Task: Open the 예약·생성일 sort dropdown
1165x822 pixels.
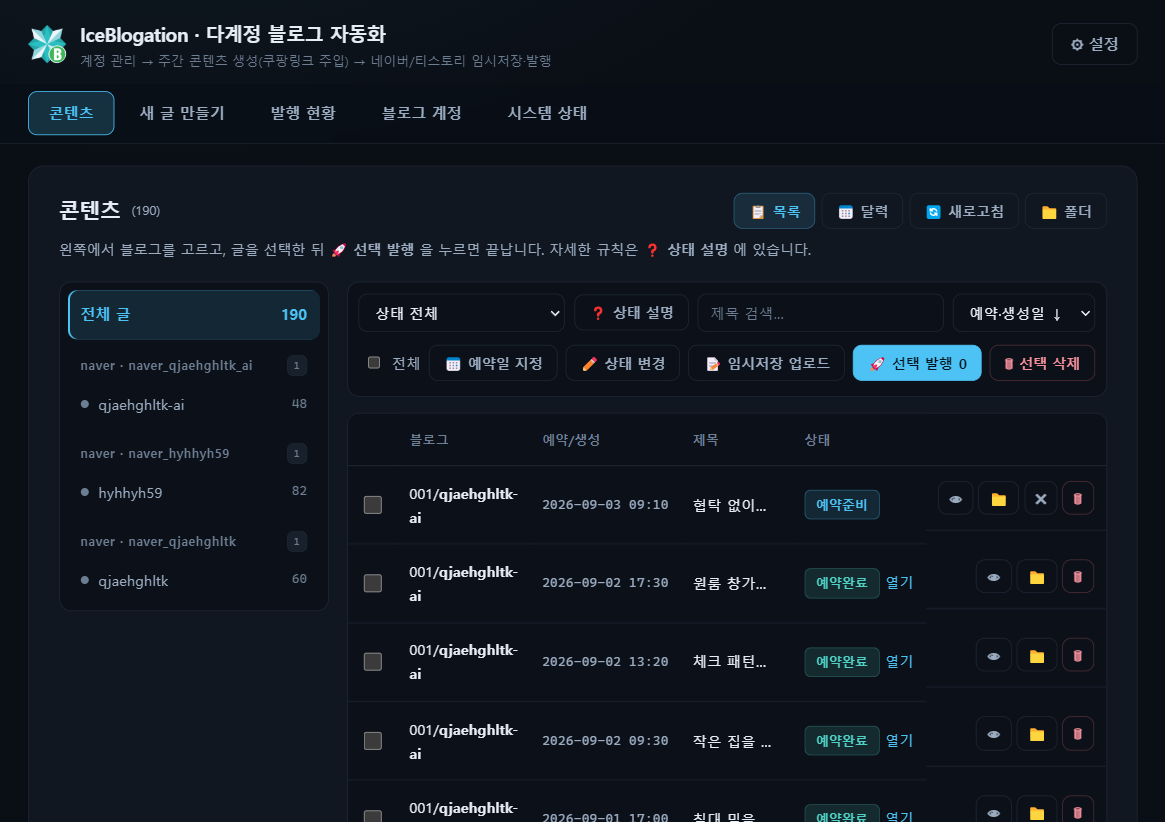Action: tap(1024, 313)
